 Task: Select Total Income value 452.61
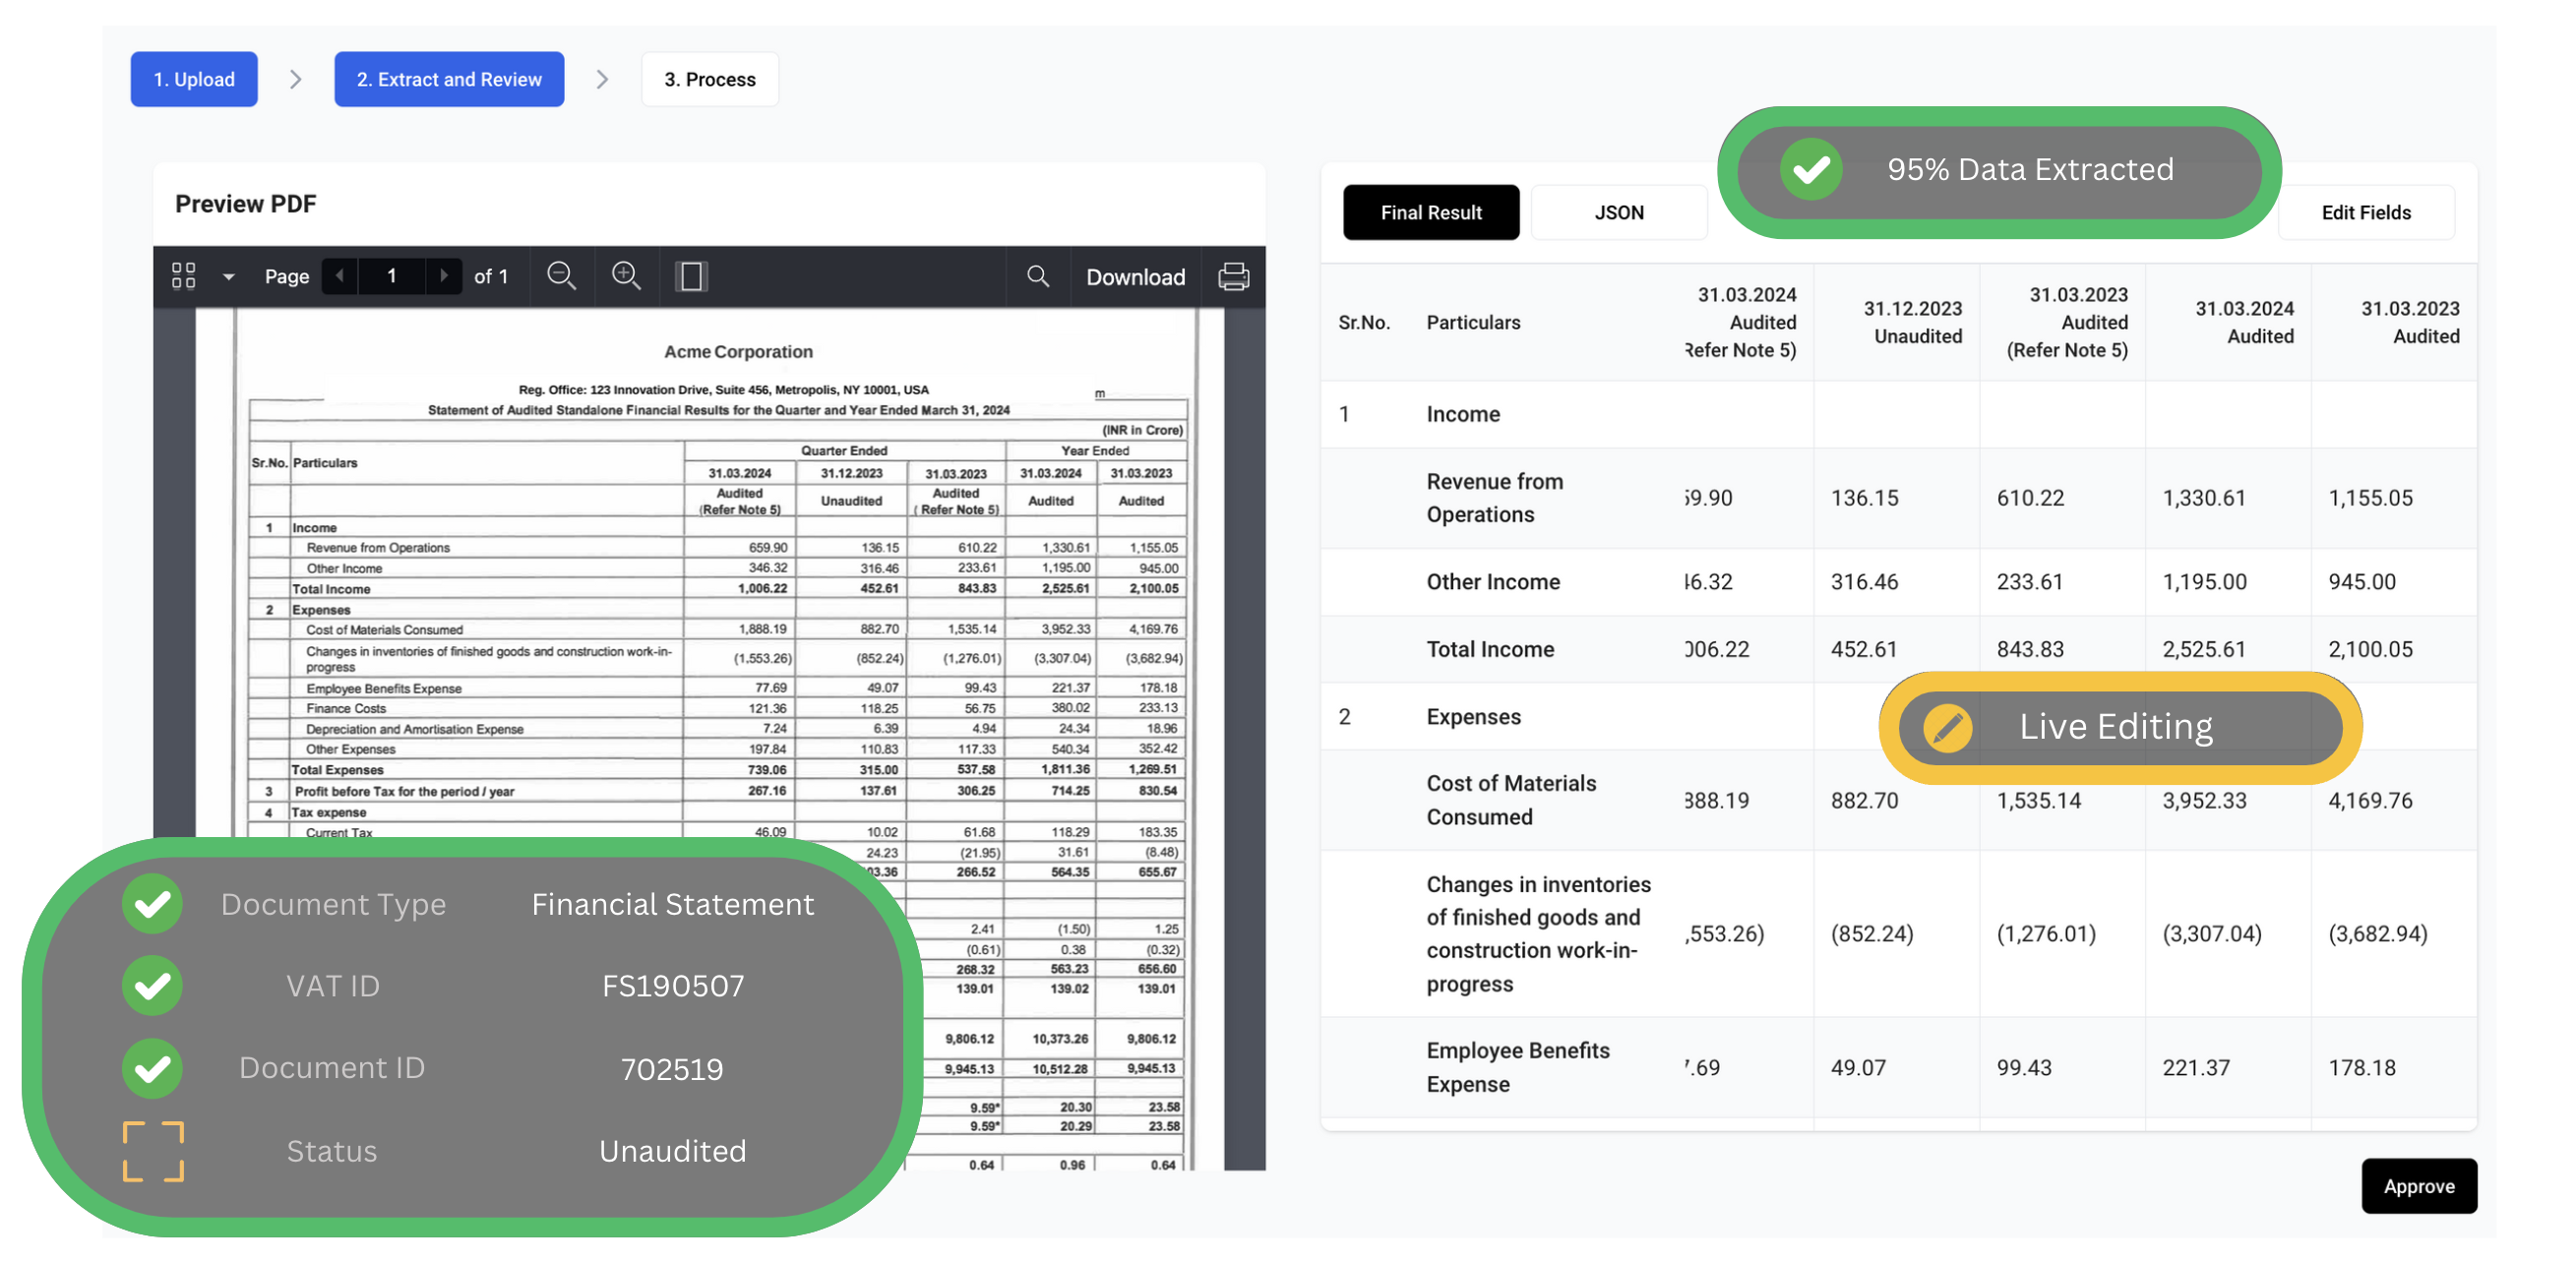[1864, 649]
